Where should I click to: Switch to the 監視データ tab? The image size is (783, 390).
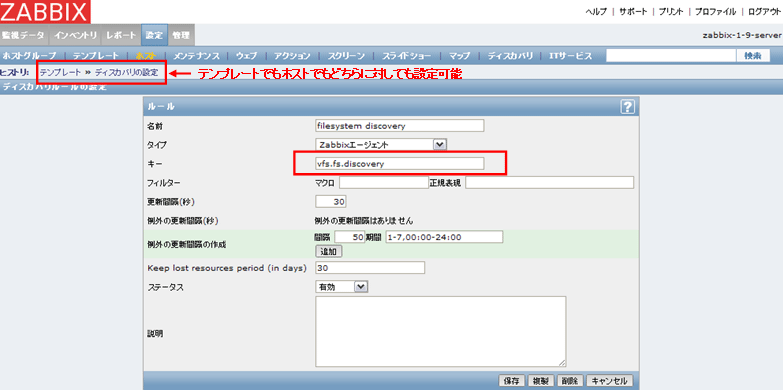pos(23,35)
